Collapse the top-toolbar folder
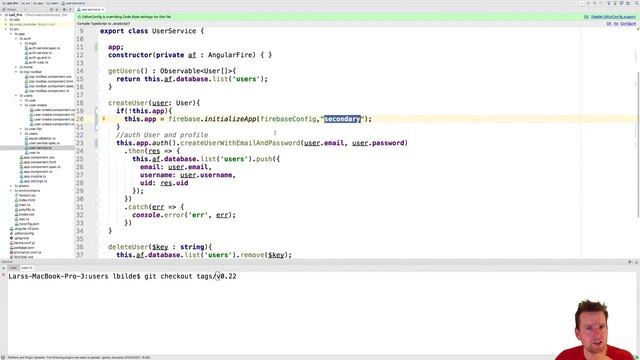Viewport: 640px width, 360px height. click(16, 72)
